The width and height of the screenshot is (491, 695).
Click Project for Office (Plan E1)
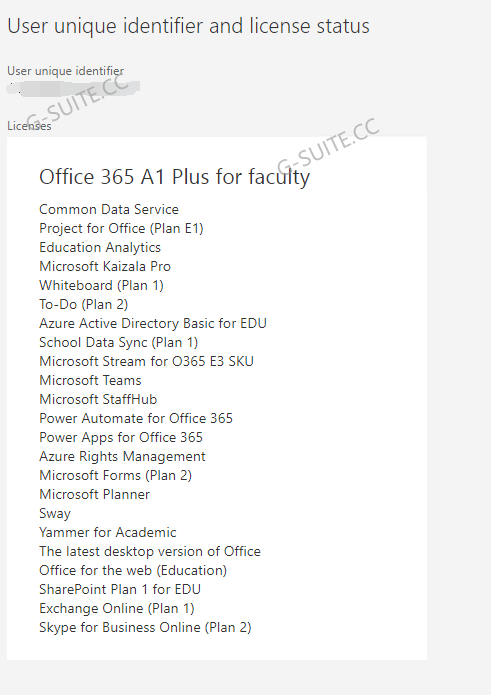[x=121, y=228]
